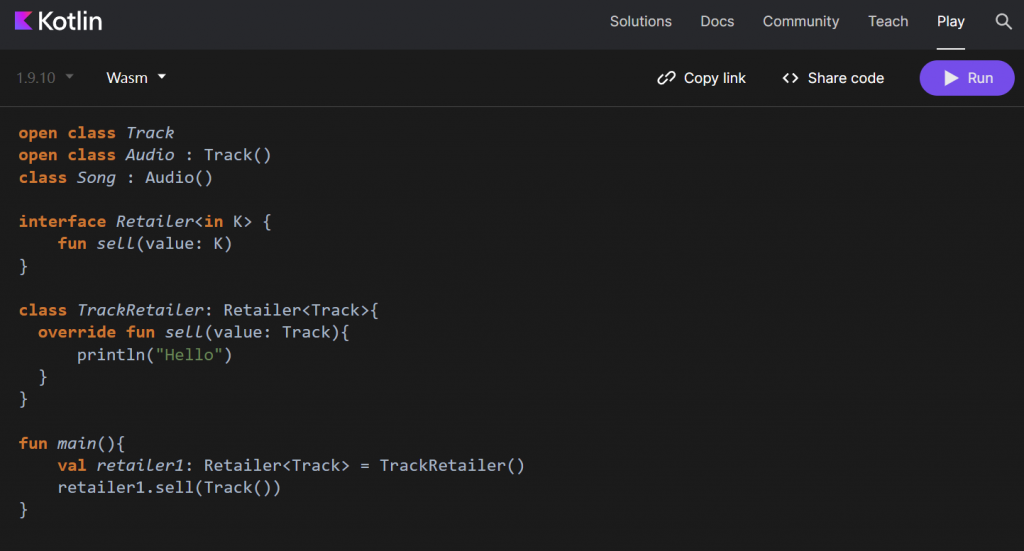Click the main function name

point(75,443)
